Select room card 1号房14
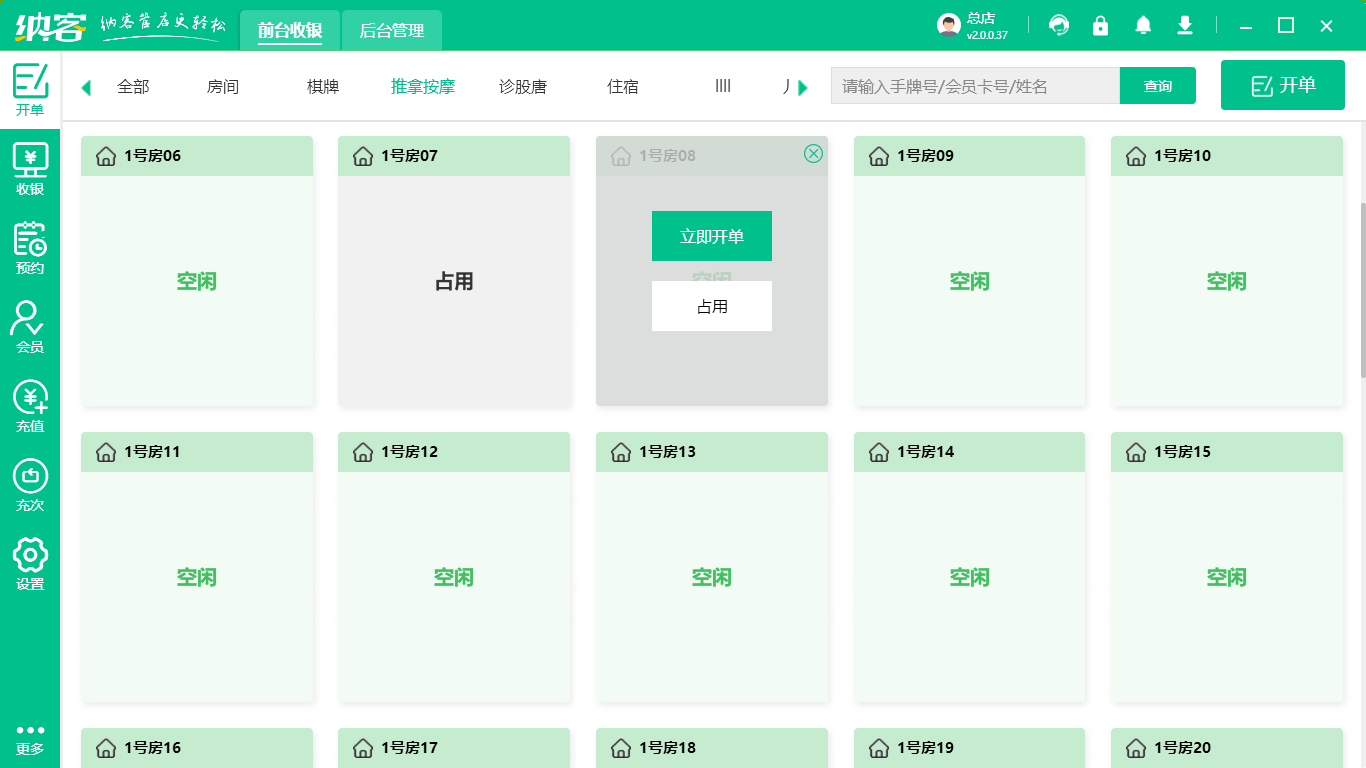Viewport: 1366px width, 768px height. click(x=969, y=567)
